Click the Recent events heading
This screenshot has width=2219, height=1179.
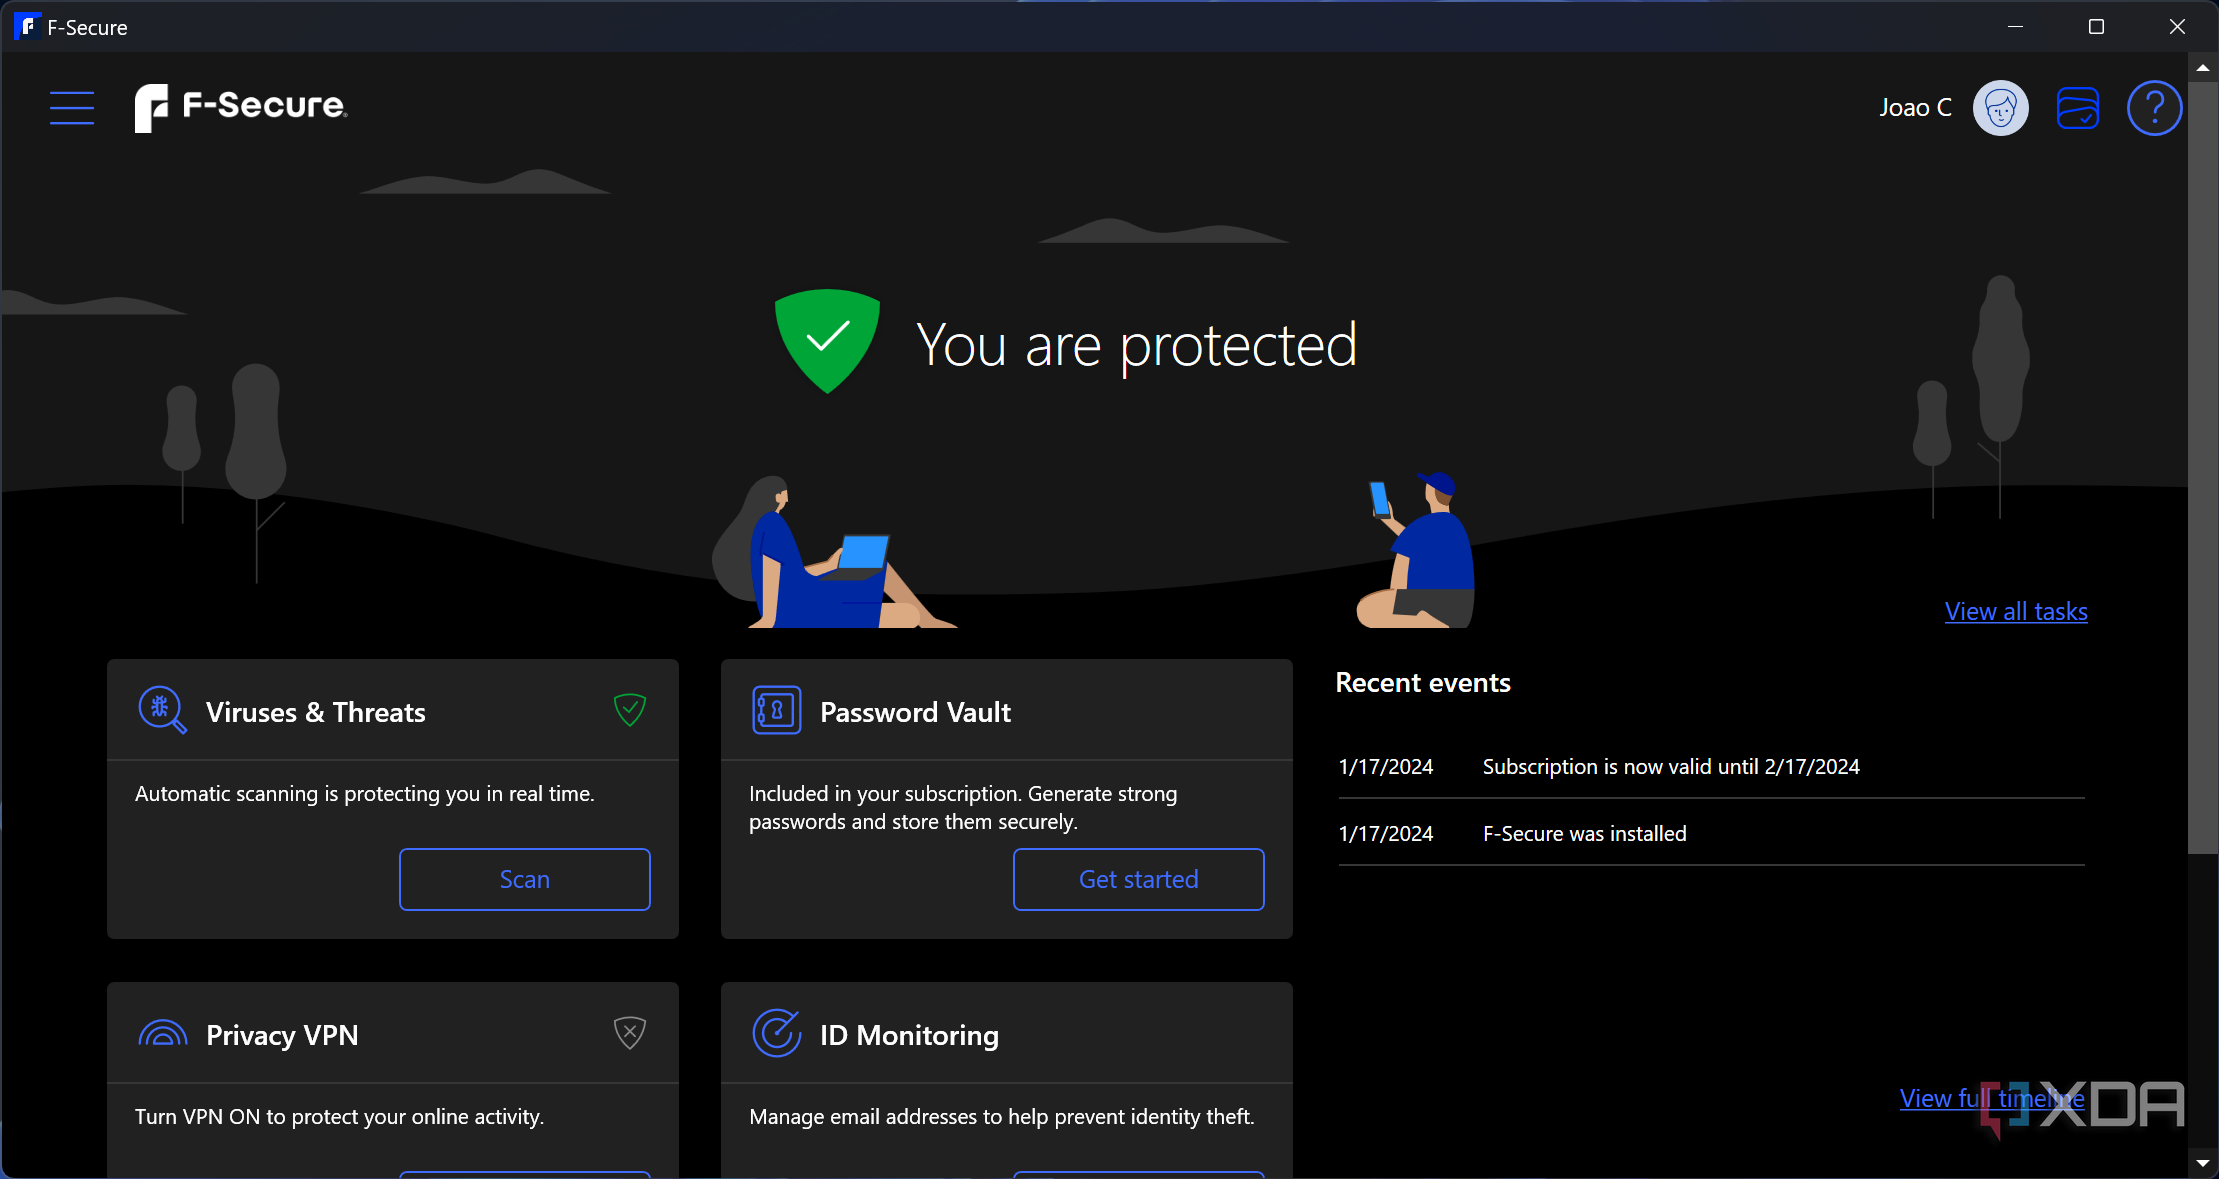(x=1423, y=682)
